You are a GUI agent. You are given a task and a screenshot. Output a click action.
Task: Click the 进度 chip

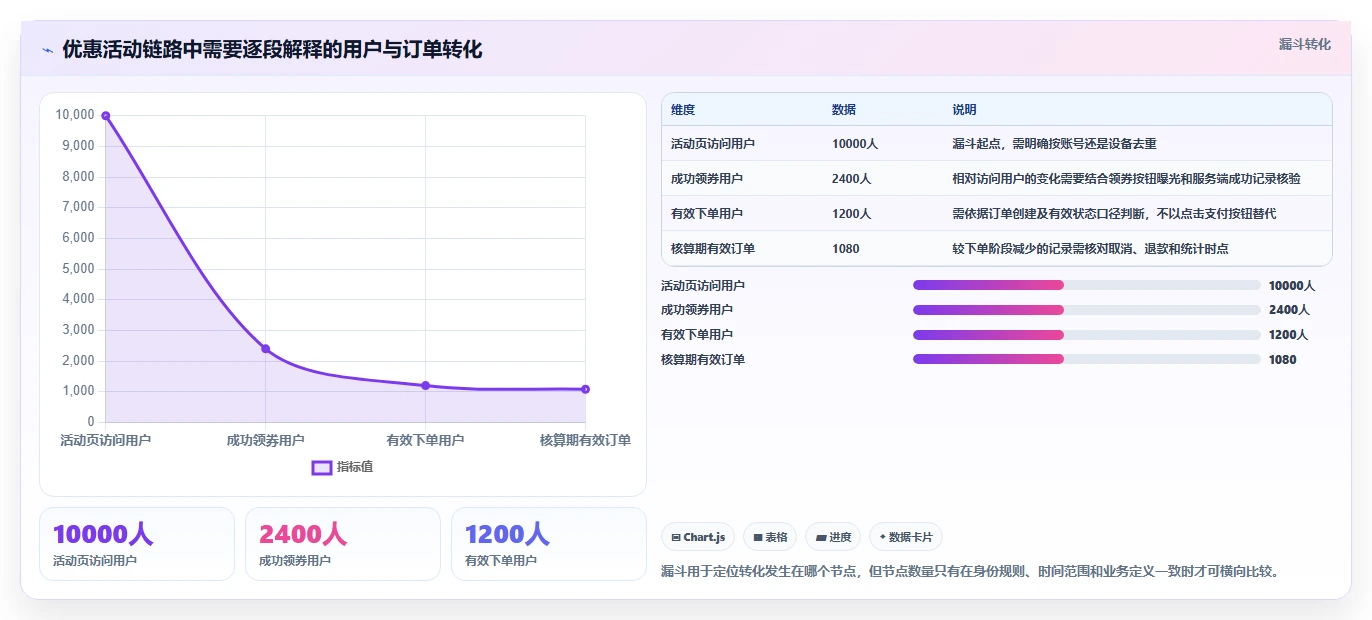point(833,537)
